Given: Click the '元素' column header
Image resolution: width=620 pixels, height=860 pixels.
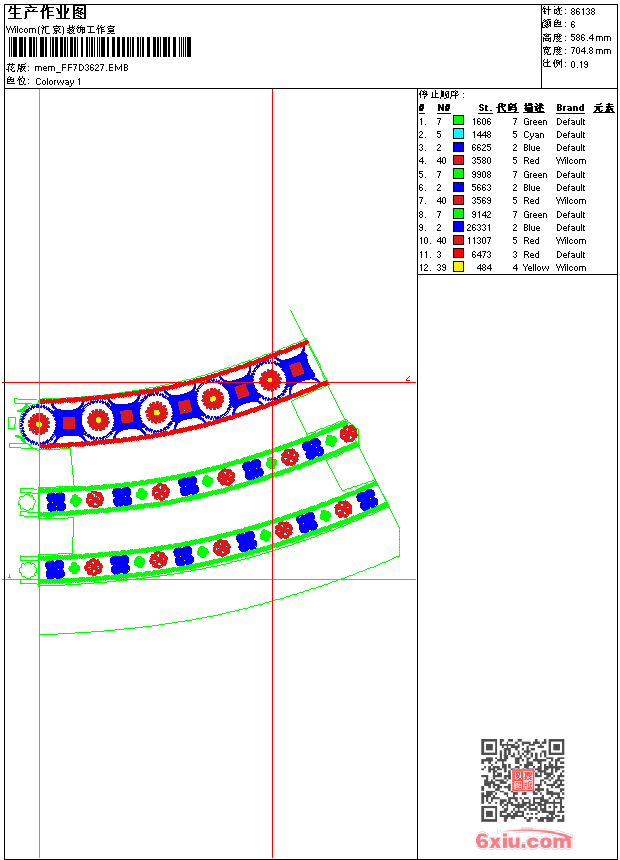Looking at the screenshot, I should pyautogui.click(x=604, y=108).
